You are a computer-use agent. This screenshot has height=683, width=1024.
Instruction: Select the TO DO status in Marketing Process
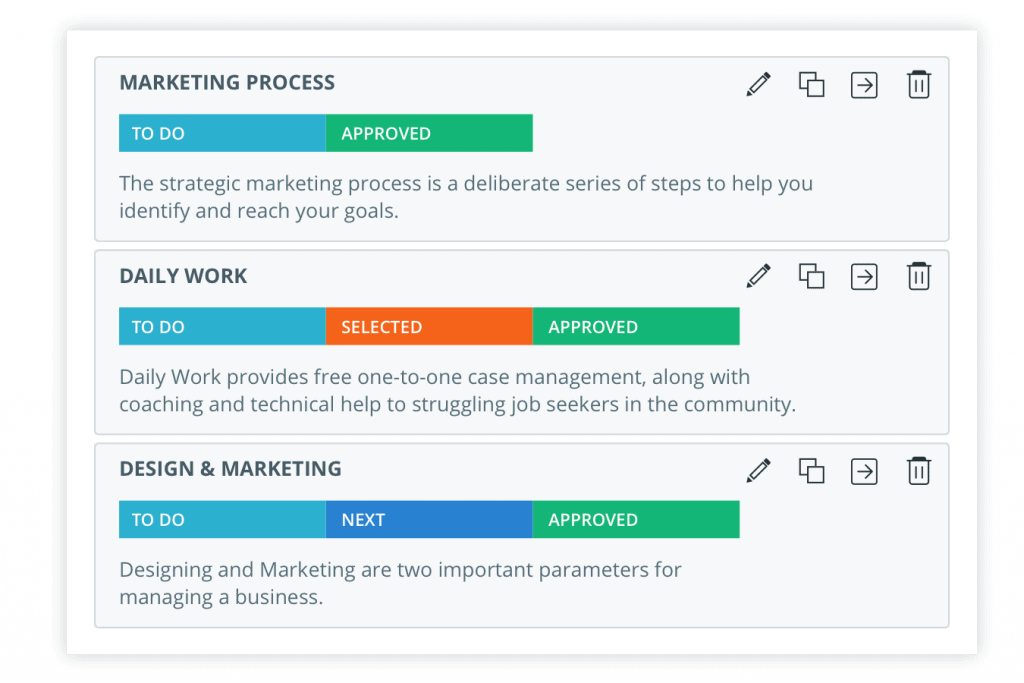(x=222, y=133)
